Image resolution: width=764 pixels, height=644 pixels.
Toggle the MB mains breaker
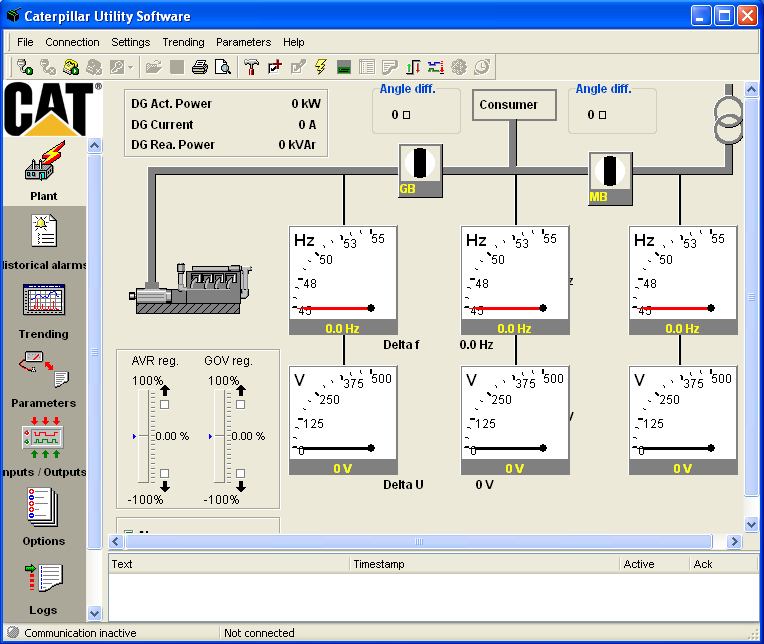tap(611, 178)
